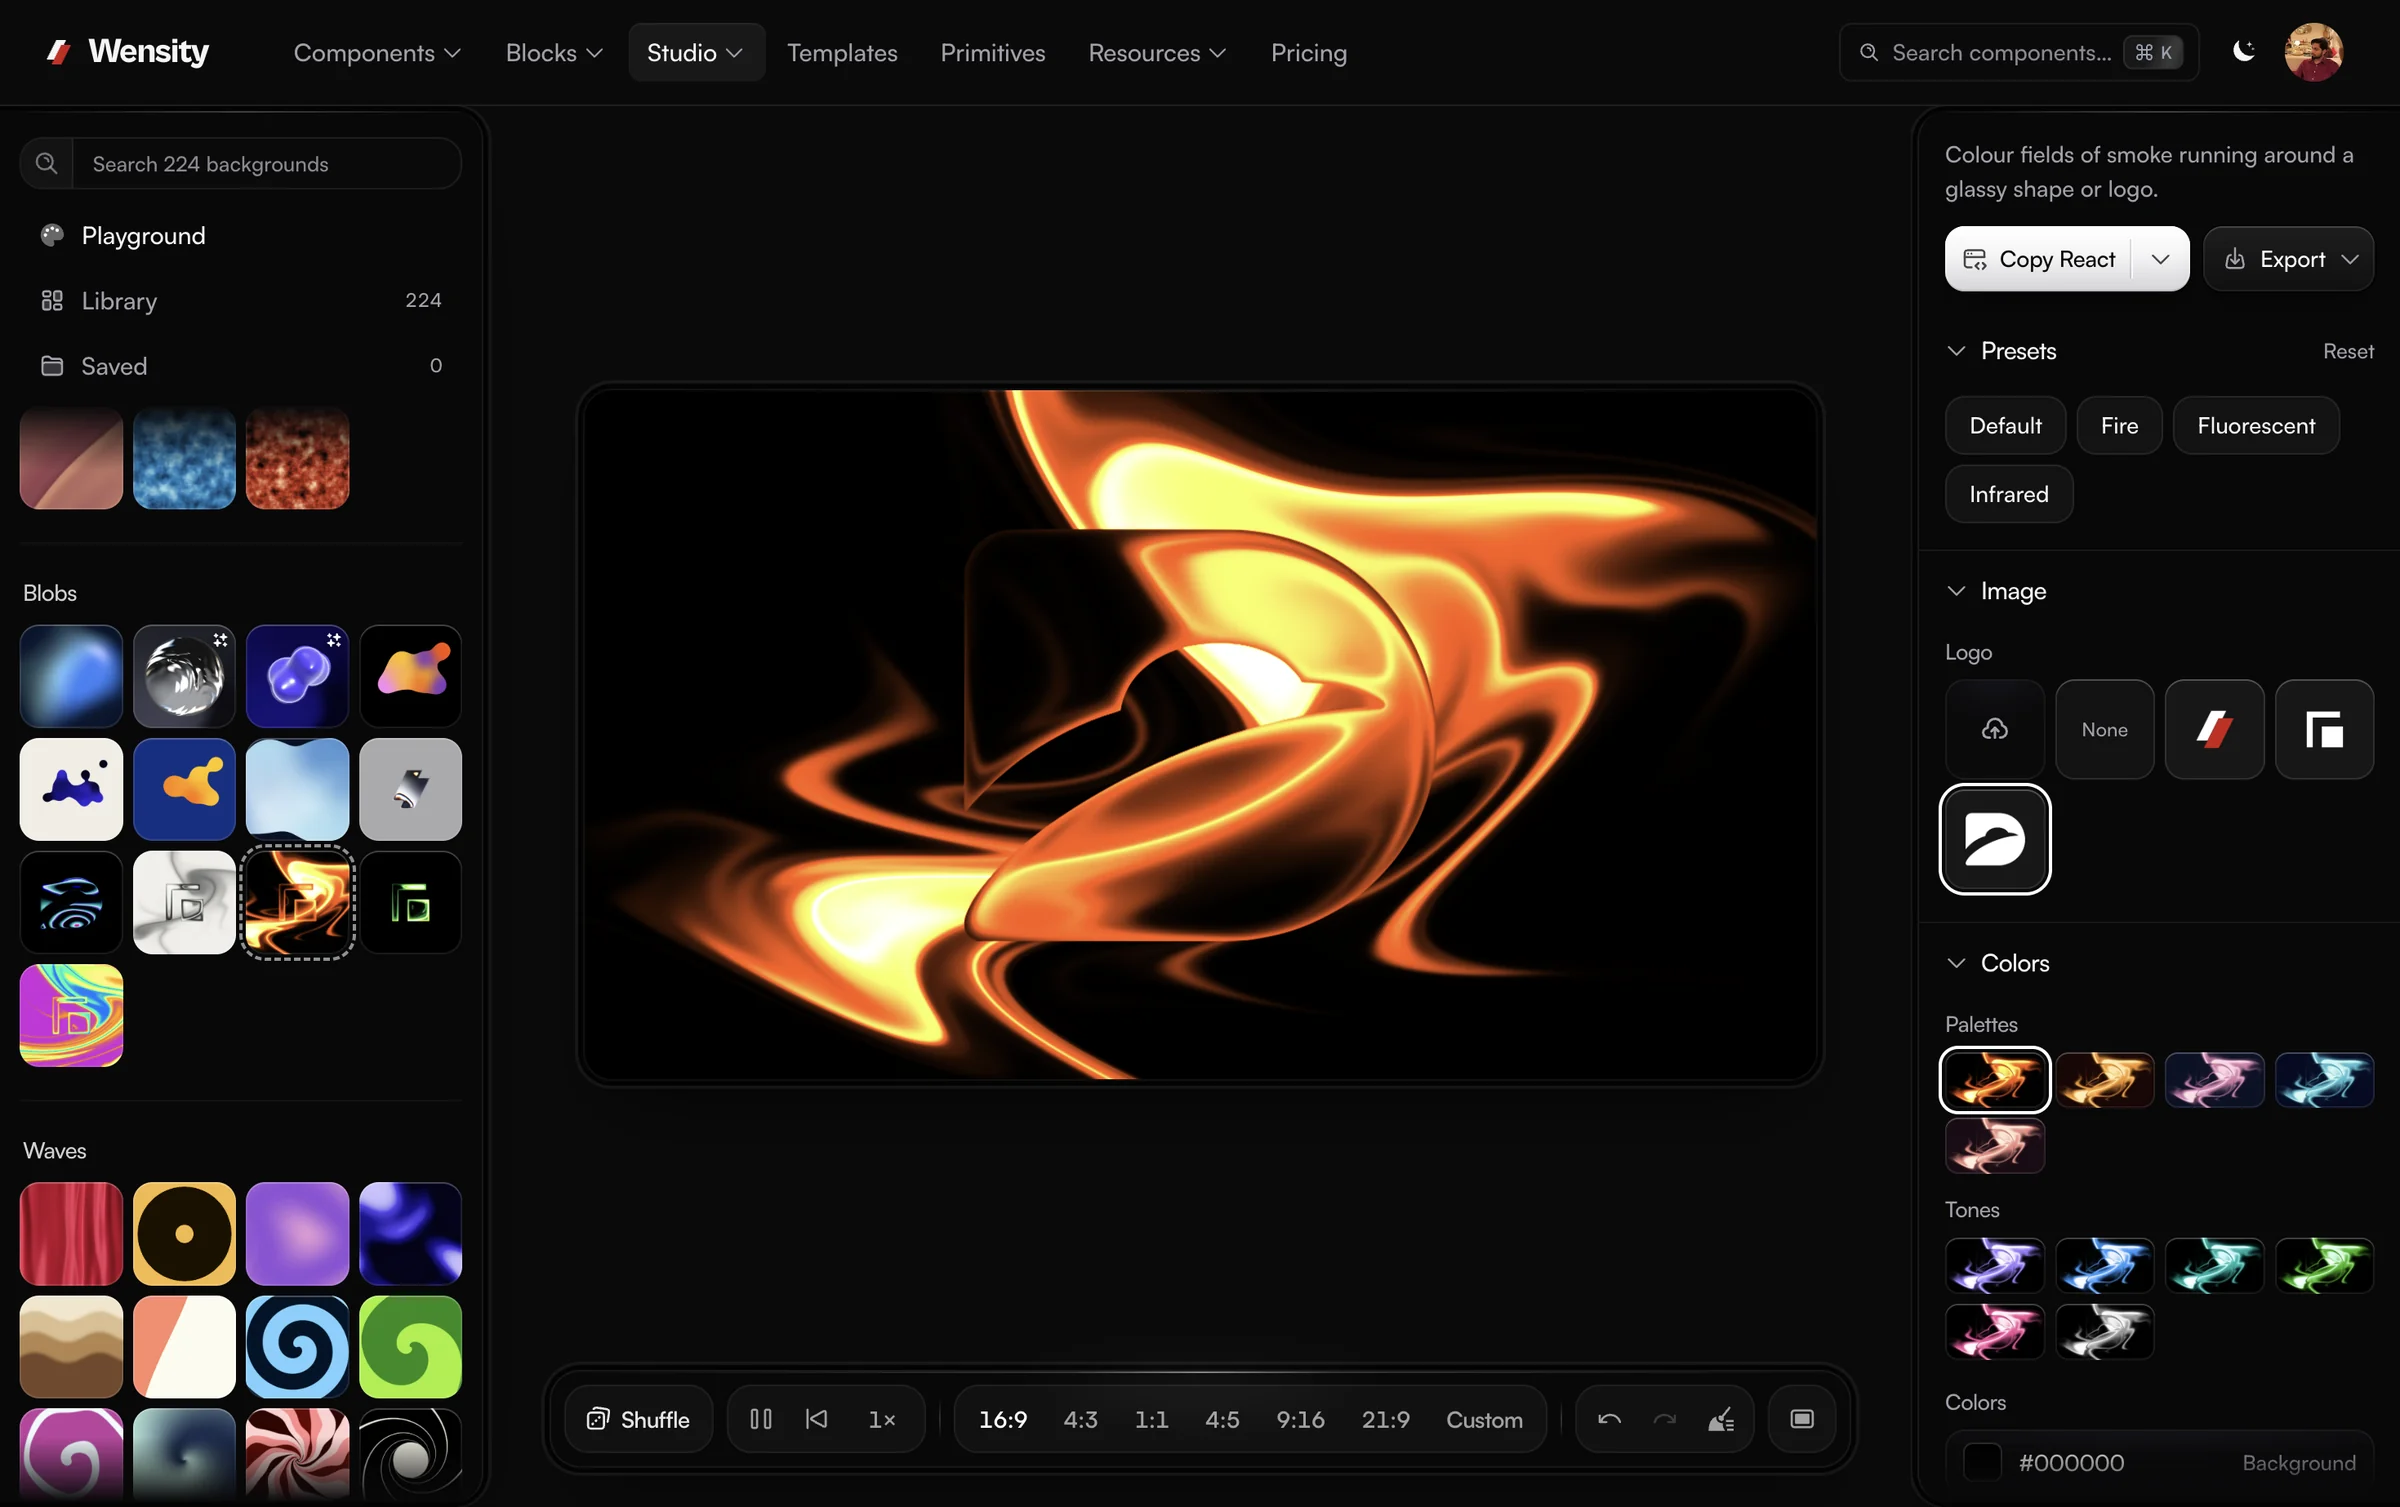
Task: Click Search 224 backgrounds field
Action: point(266,163)
